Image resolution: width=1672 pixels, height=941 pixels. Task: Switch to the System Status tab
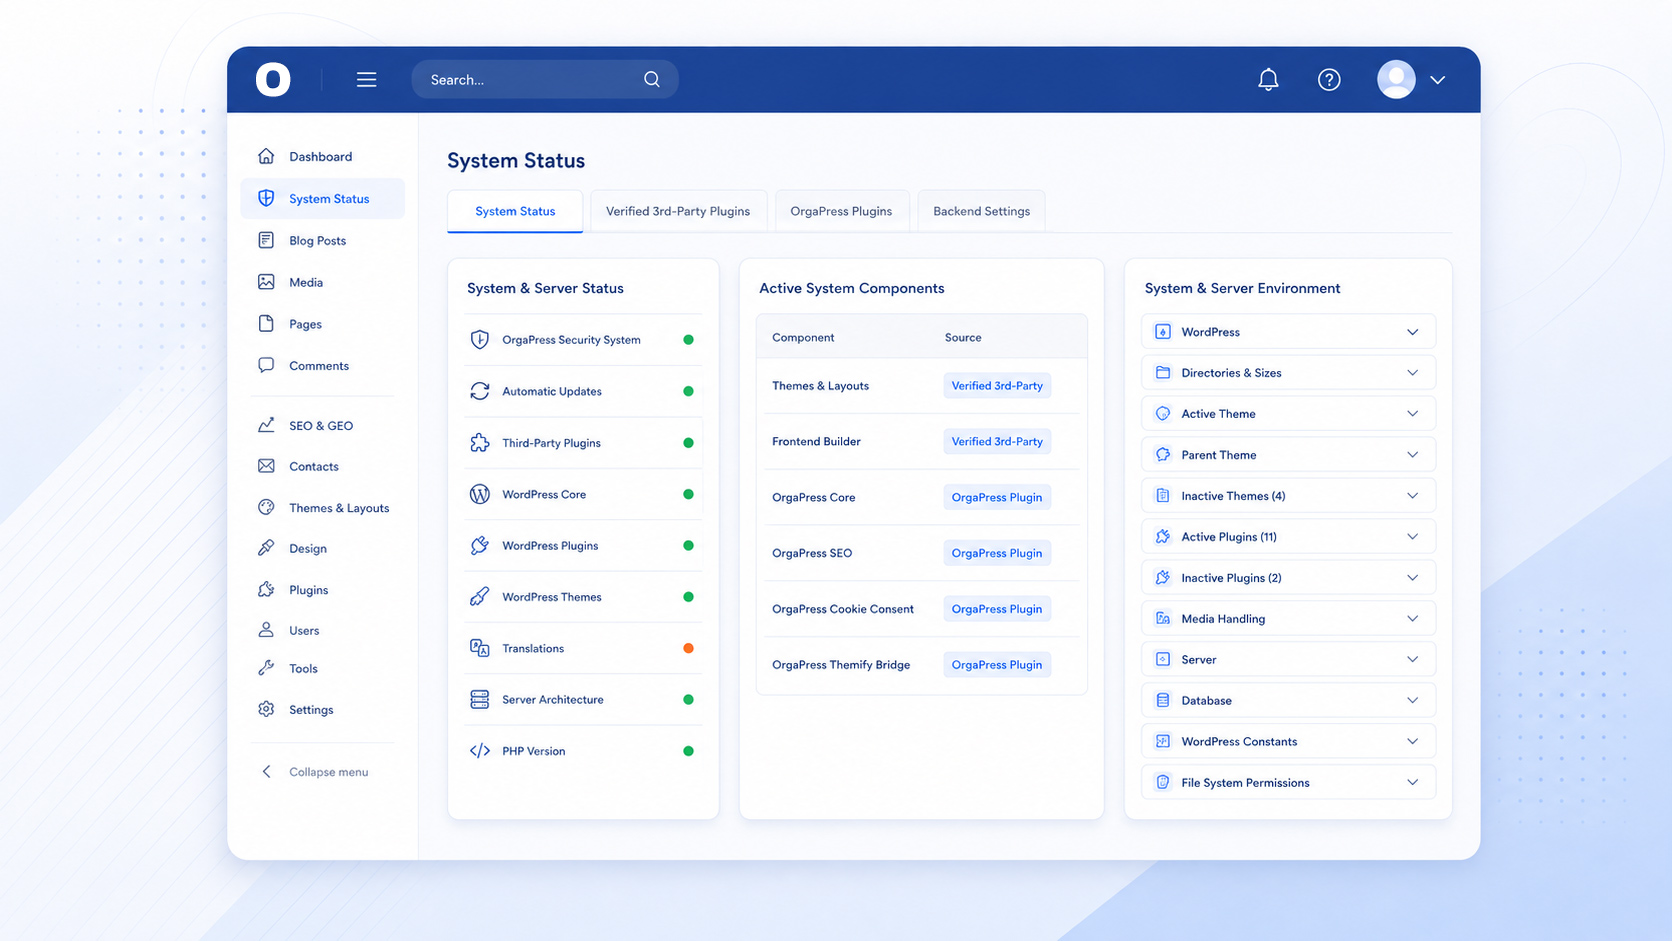click(x=515, y=211)
